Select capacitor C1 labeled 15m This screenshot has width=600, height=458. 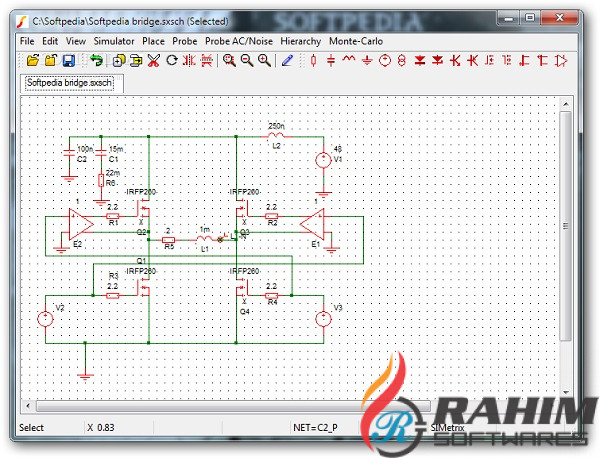click(x=101, y=153)
